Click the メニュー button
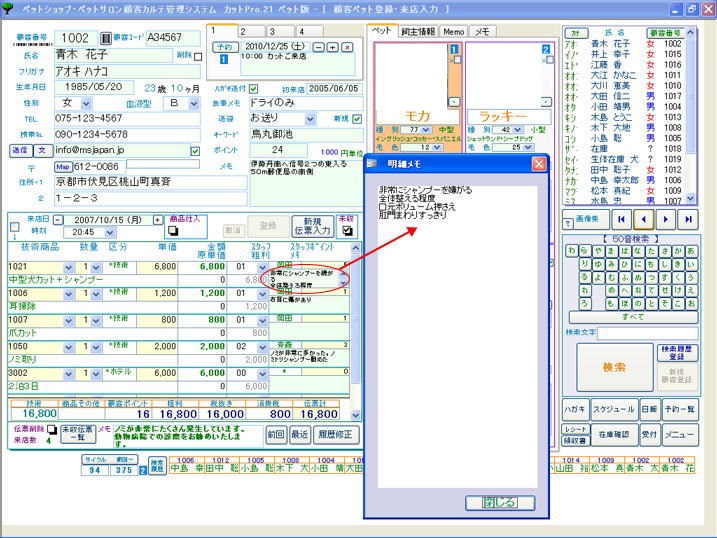The width and height of the screenshot is (717, 538). click(679, 434)
